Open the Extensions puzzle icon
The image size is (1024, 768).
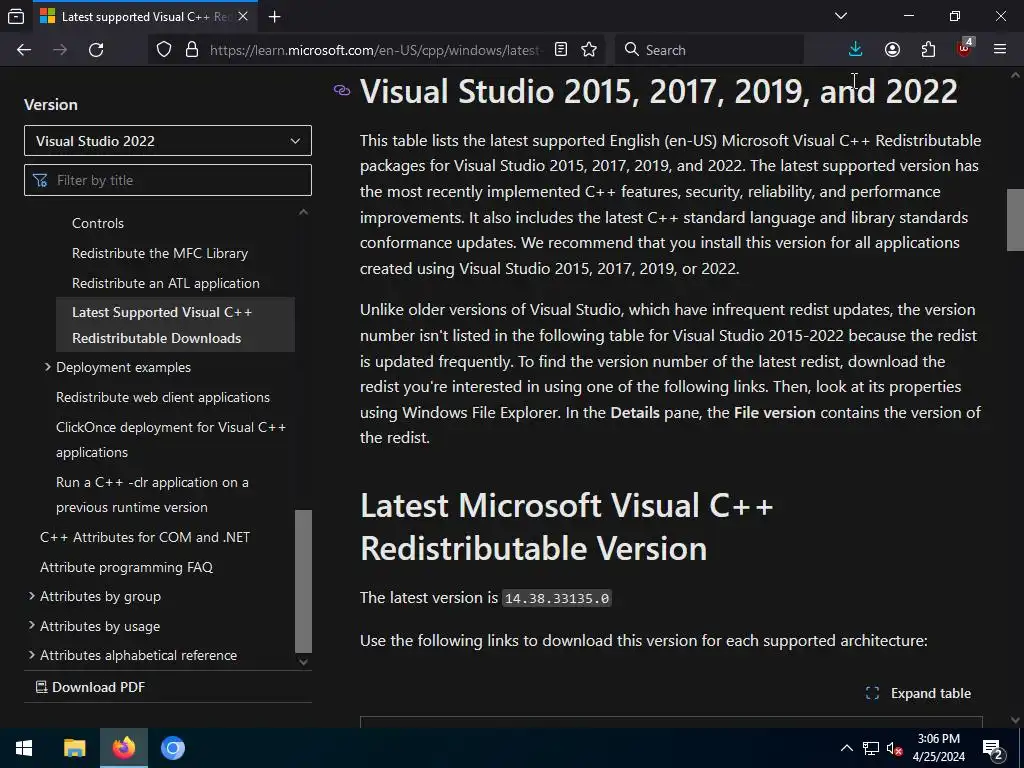tap(928, 50)
